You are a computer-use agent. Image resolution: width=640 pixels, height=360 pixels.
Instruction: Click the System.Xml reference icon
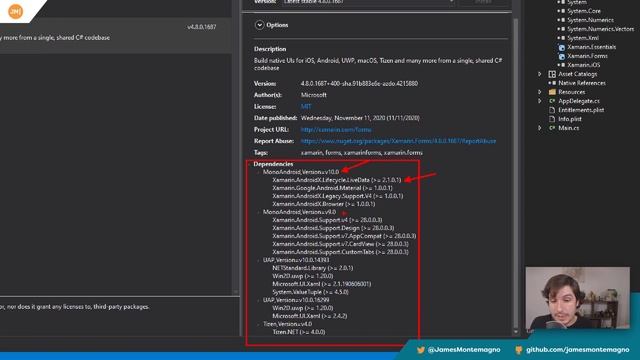(562, 38)
